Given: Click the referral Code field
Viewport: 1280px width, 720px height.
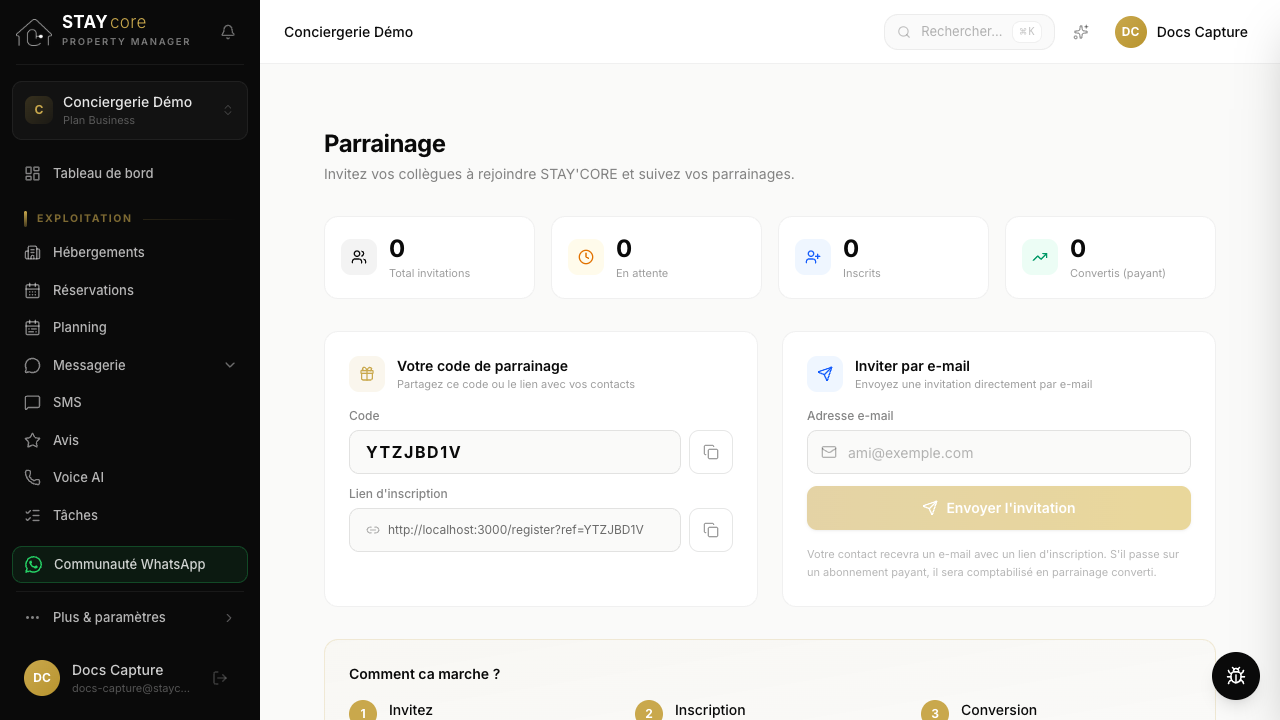Looking at the screenshot, I should point(515,452).
